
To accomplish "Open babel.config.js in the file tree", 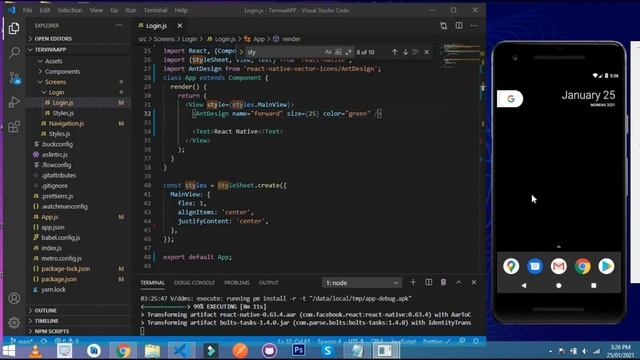I will click(x=78, y=238).
